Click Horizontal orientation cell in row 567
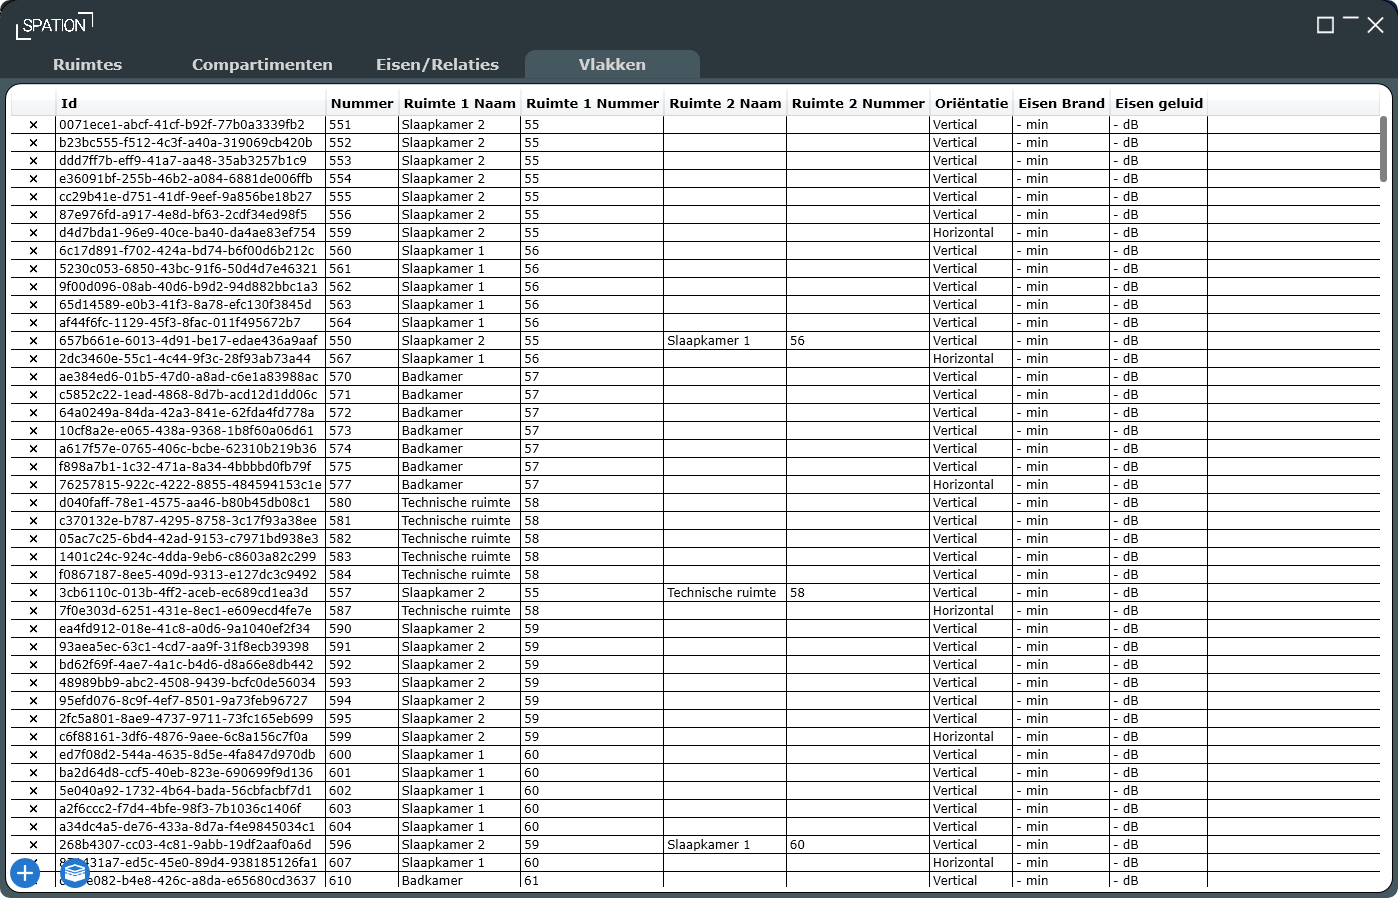 click(x=970, y=359)
